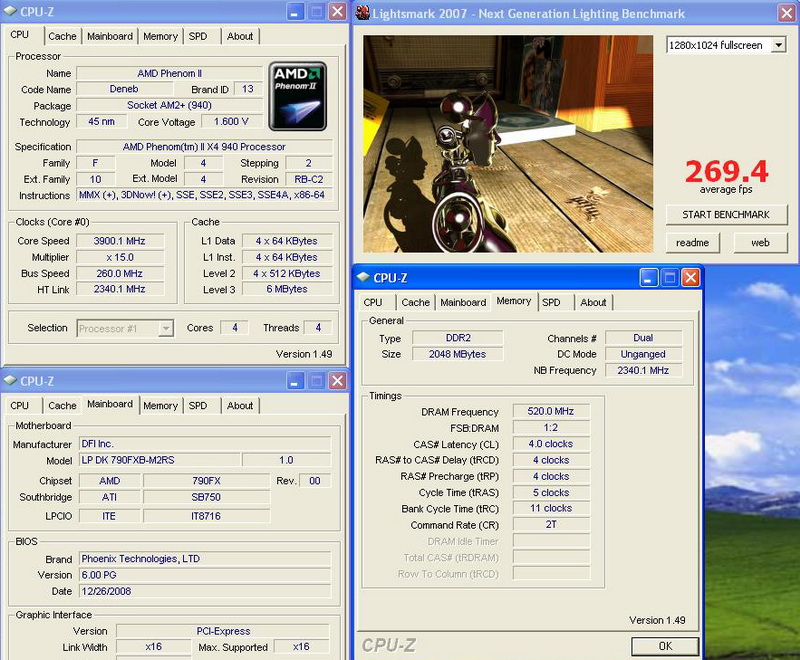Click the AMD Phenom II logo image
800x660 pixels.
tap(297, 96)
